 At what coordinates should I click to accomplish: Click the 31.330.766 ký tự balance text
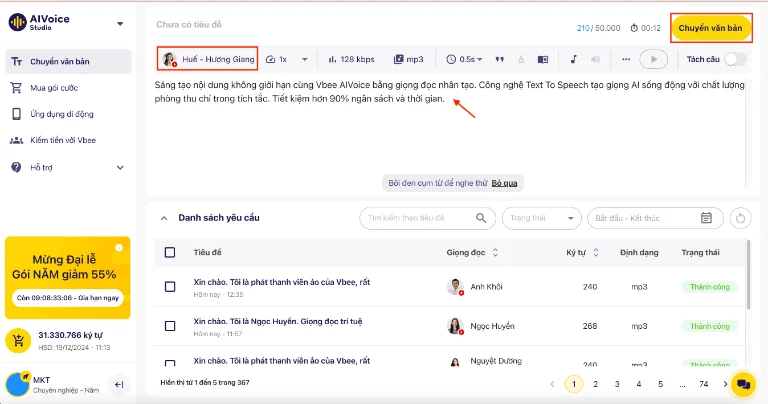(71, 335)
